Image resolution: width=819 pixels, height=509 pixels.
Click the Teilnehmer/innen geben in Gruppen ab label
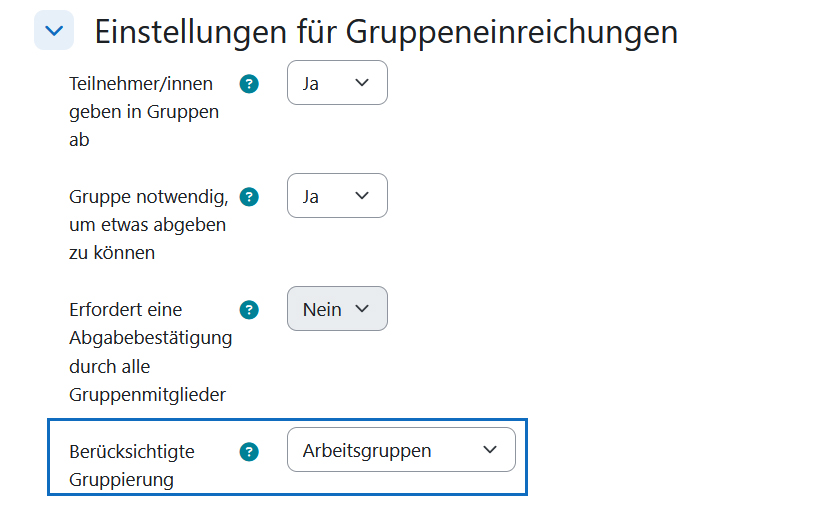[x=143, y=112]
